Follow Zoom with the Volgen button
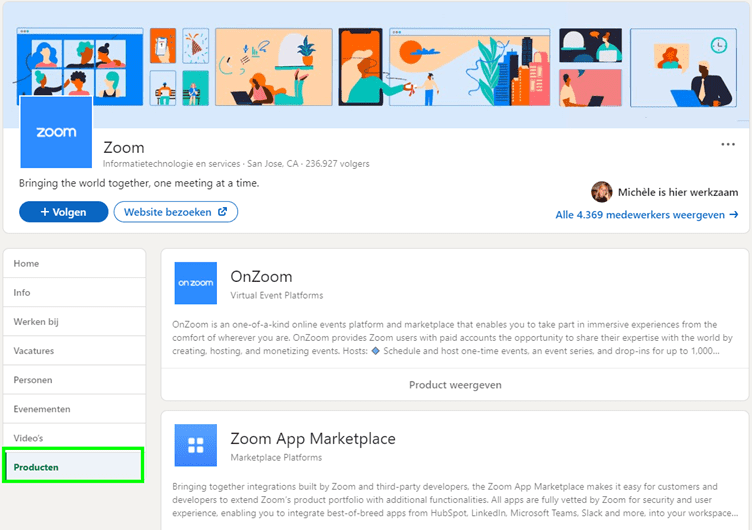Screen dimensions: 752x530 pyautogui.click(x=64, y=212)
